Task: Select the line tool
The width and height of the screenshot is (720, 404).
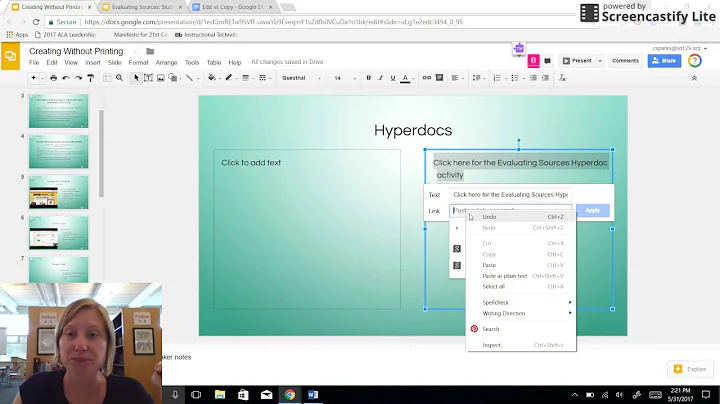Action: point(189,78)
